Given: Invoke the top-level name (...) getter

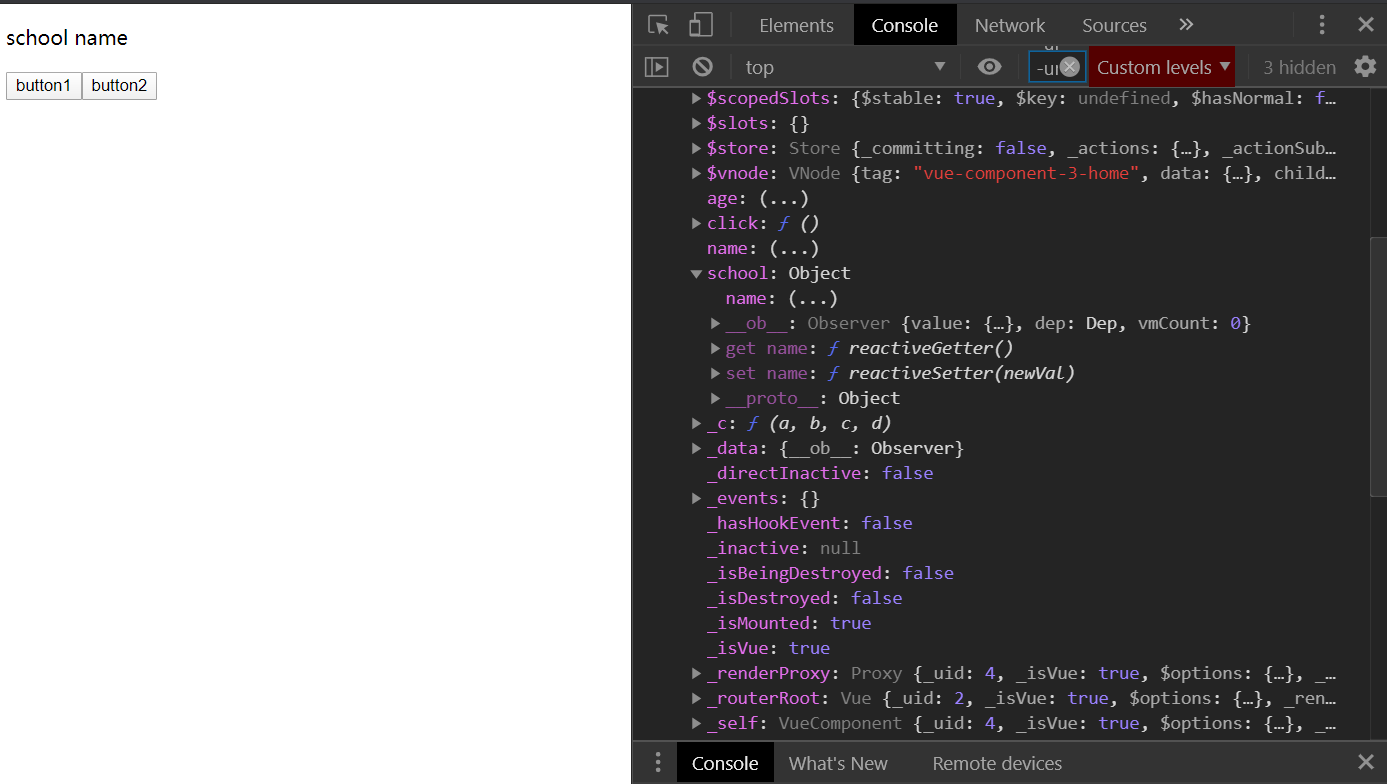Looking at the screenshot, I should point(794,248).
